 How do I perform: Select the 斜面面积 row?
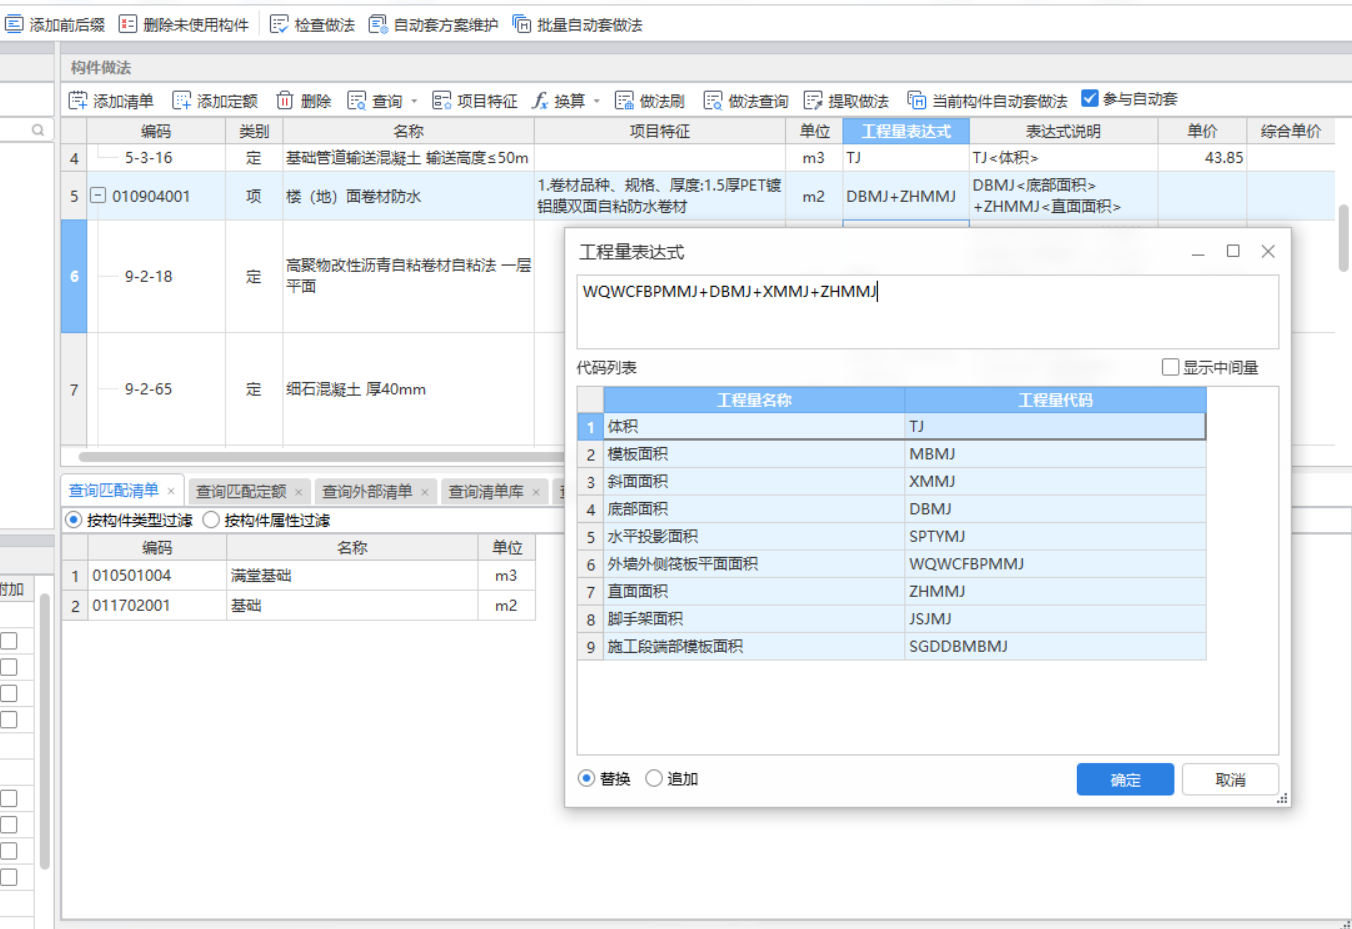891,481
